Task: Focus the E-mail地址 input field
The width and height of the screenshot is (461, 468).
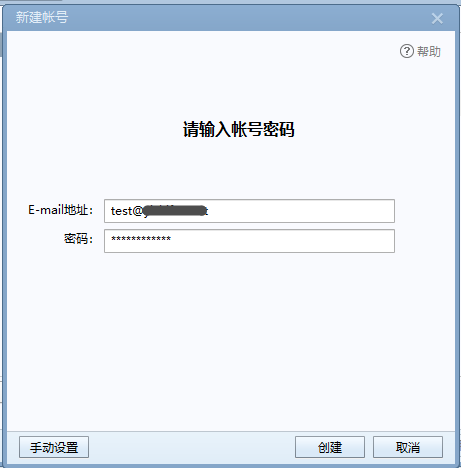Action: [x=249, y=211]
